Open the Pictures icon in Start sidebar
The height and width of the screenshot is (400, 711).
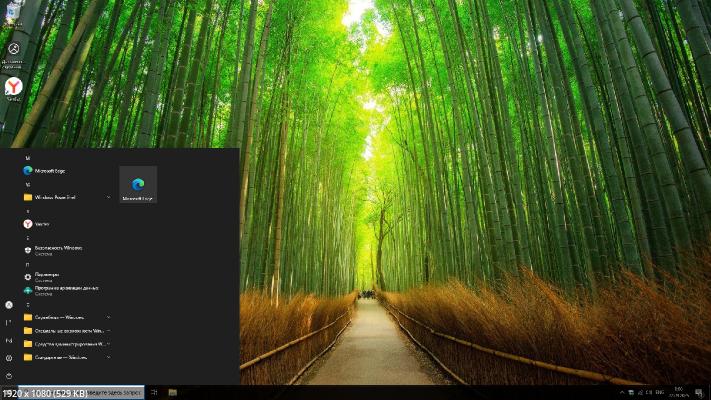click(9, 340)
